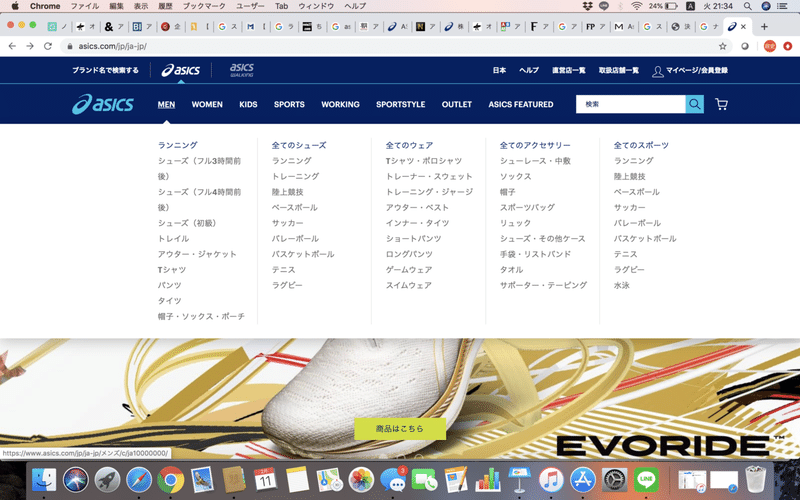Click the top-bar ヘルプ link beside 日本
Viewport: 800px width, 500px height.
pyautogui.click(x=529, y=70)
